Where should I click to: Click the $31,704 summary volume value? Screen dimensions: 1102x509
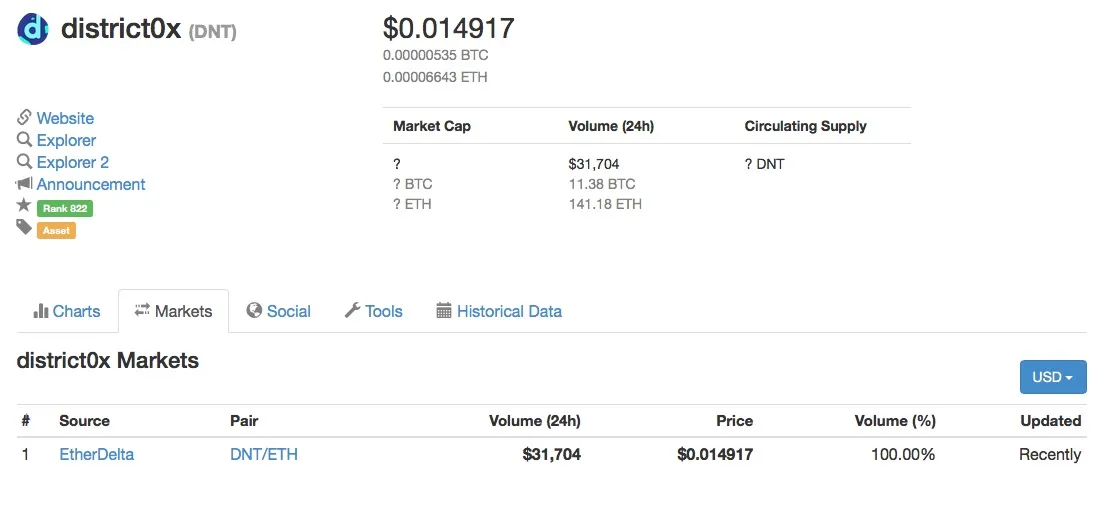coord(594,164)
